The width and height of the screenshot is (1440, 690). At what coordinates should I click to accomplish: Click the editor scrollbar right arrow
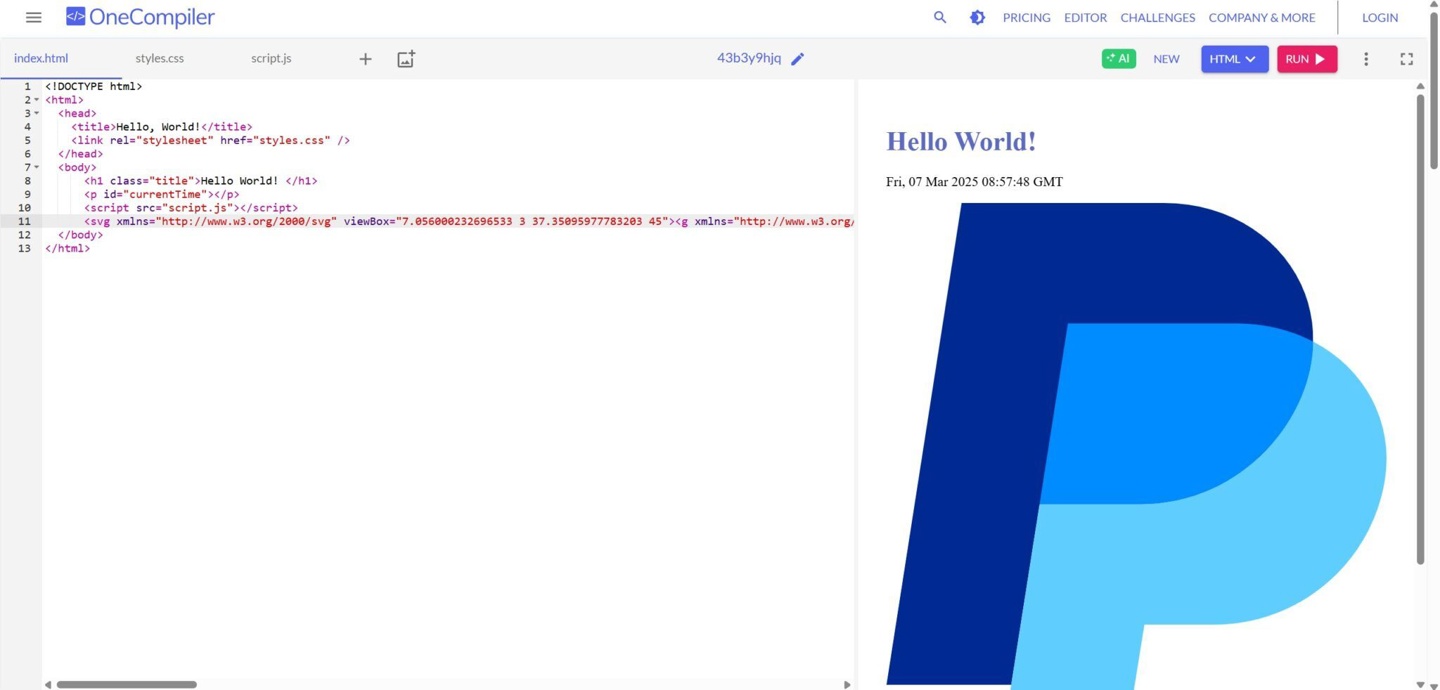pos(847,685)
